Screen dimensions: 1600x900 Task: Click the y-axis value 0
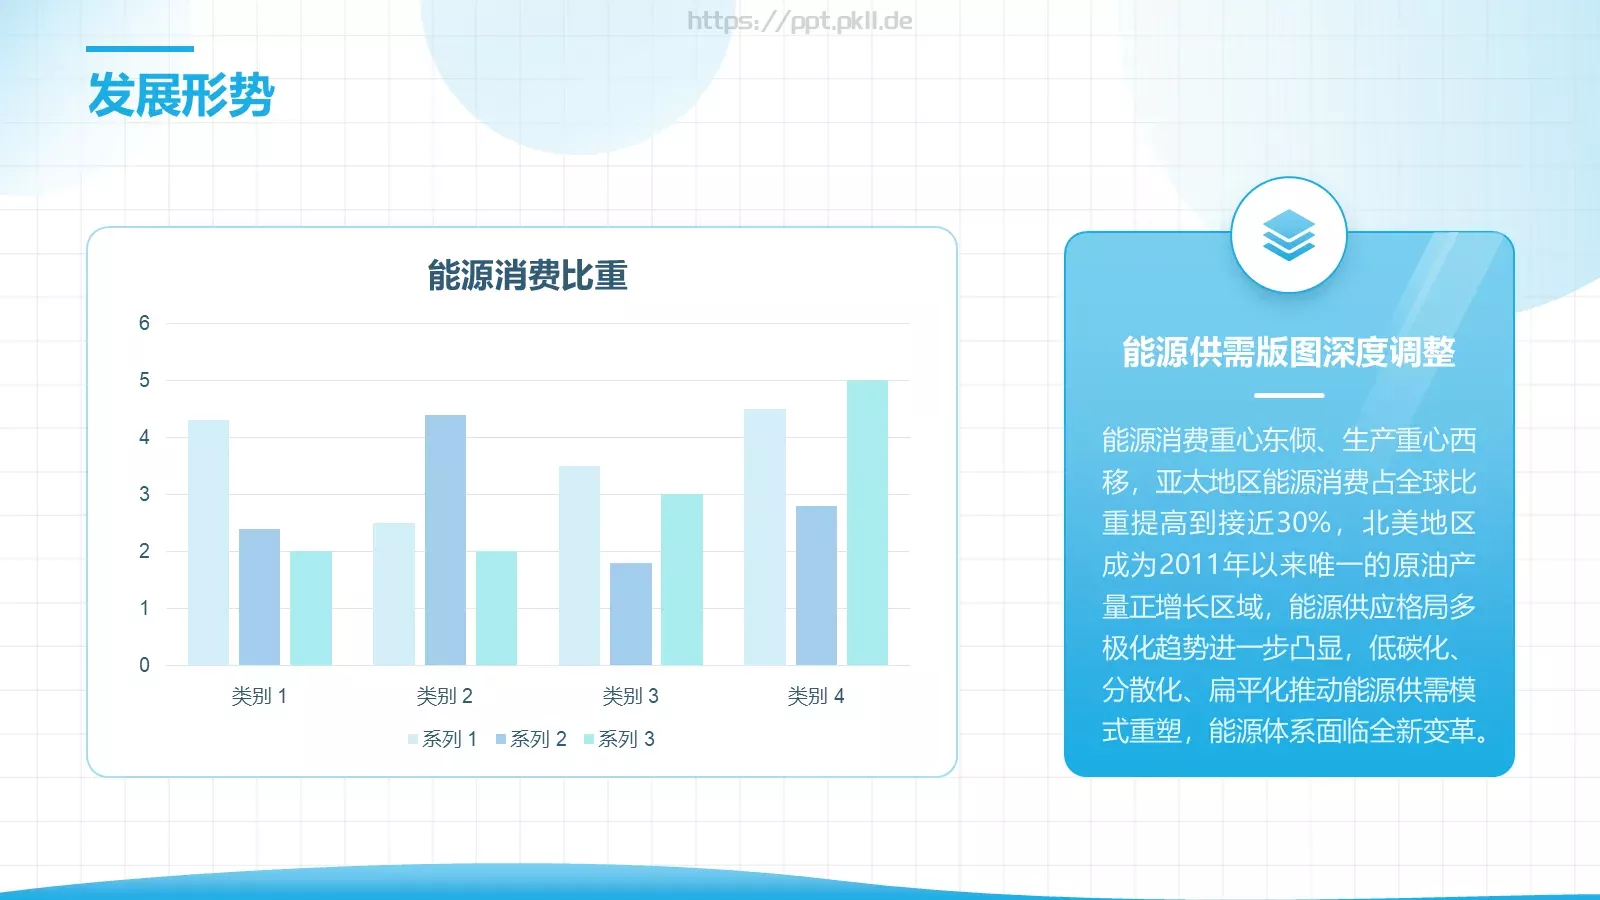144,665
